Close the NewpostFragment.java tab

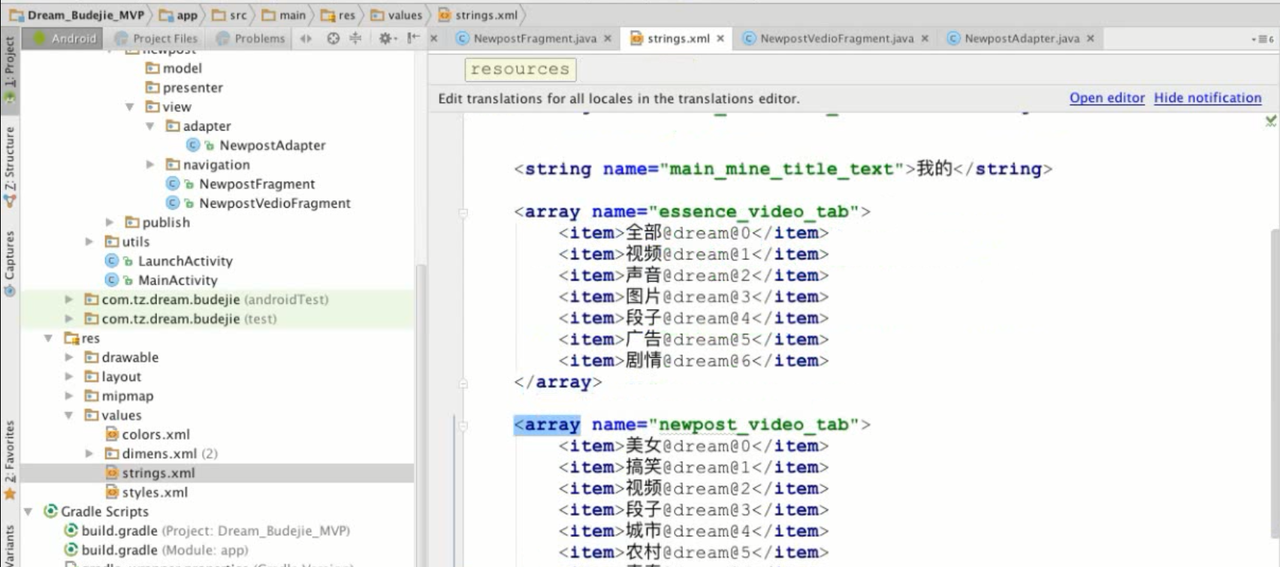point(607,39)
